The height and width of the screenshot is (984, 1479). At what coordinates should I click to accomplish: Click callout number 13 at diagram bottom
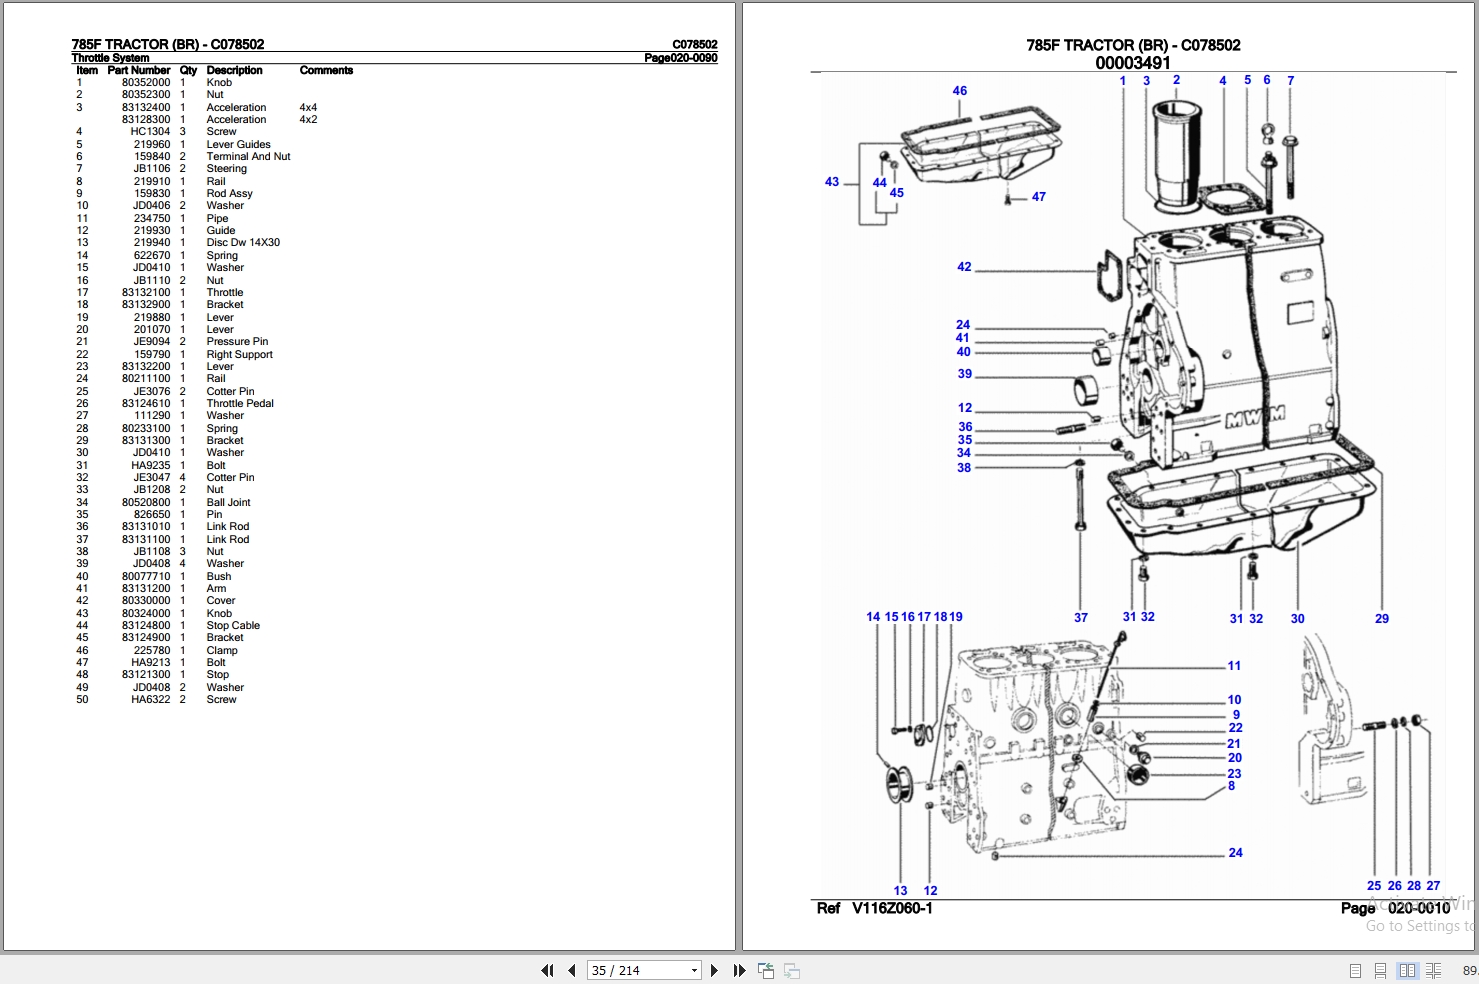pyautogui.click(x=900, y=891)
